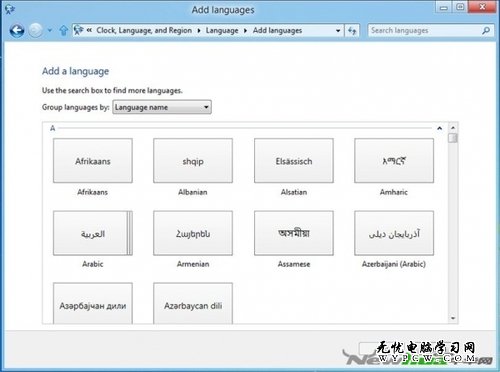Click the Add a language heading
The width and height of the screenshot is (500, 372).
(x=76, y=71)
